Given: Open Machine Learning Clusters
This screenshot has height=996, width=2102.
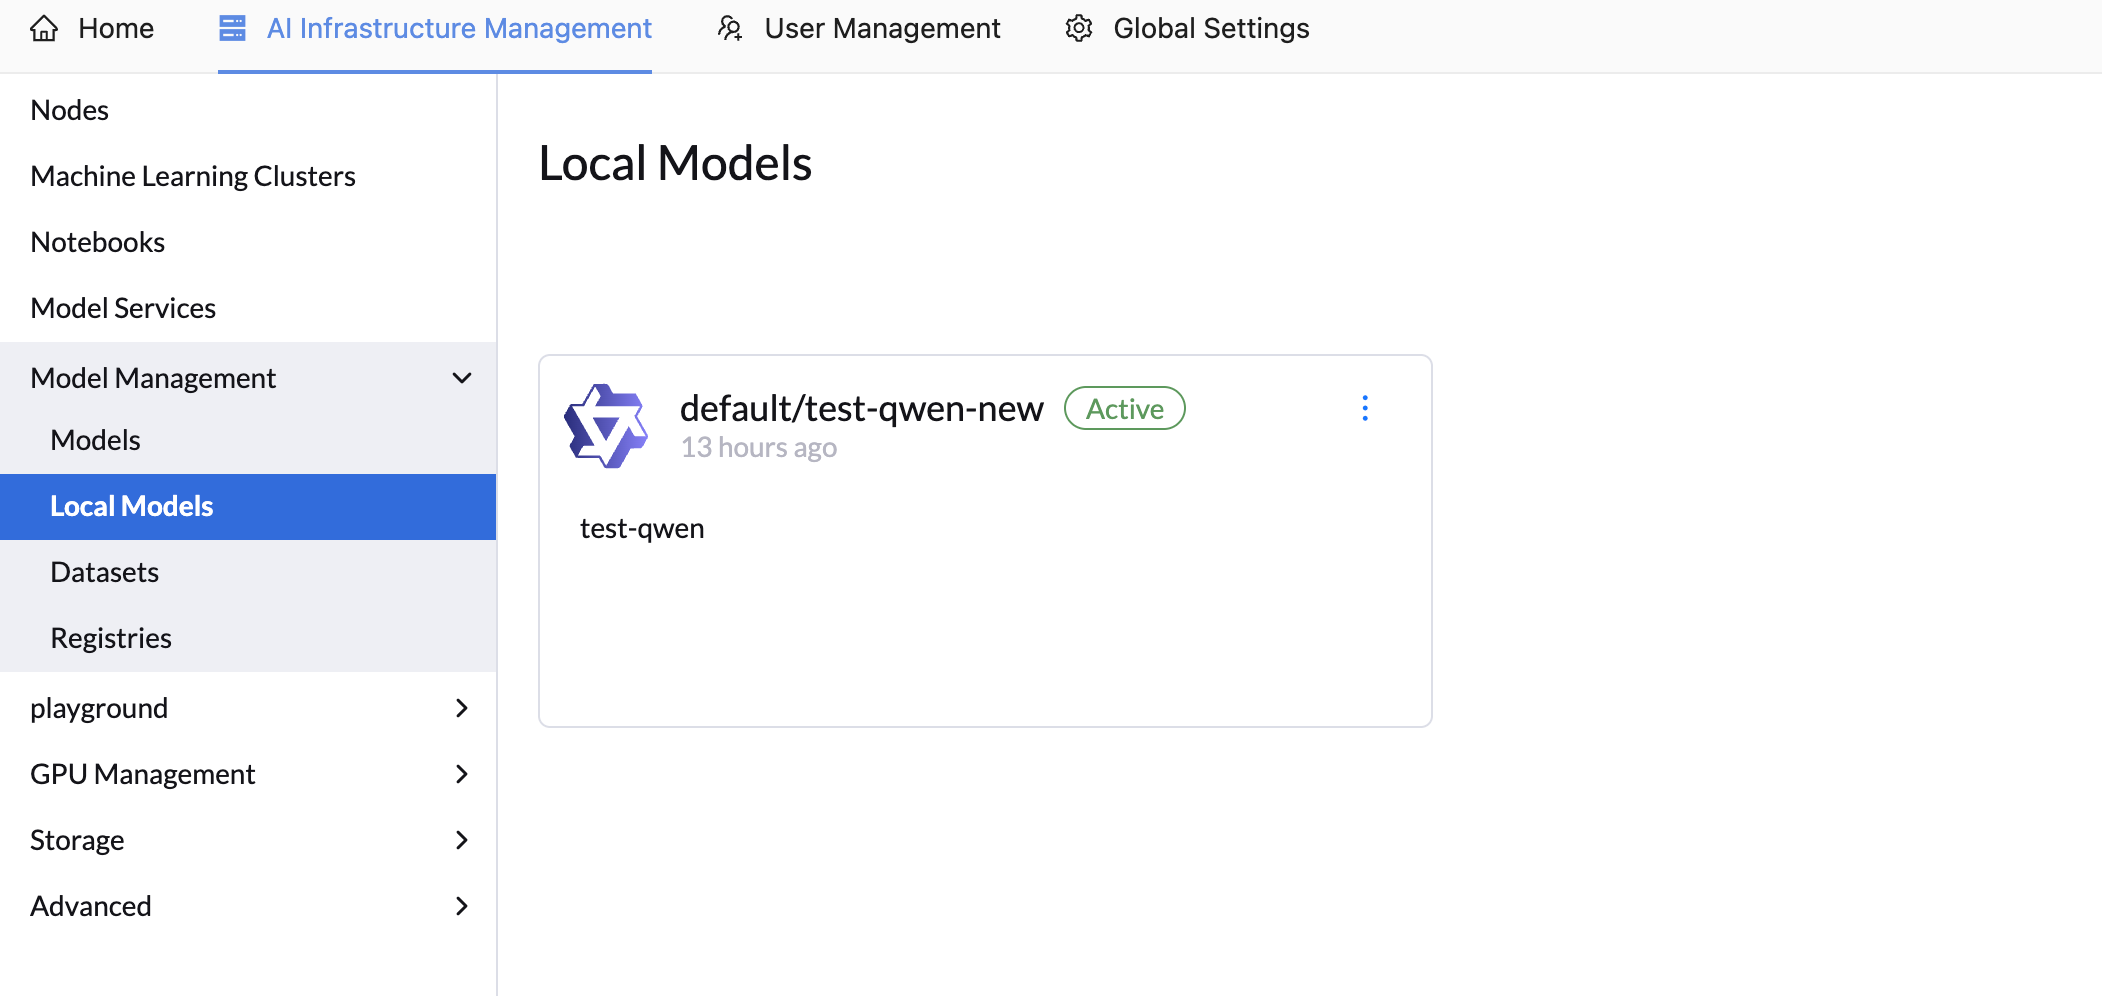Looking at the screenshot, I should point(248,176).
